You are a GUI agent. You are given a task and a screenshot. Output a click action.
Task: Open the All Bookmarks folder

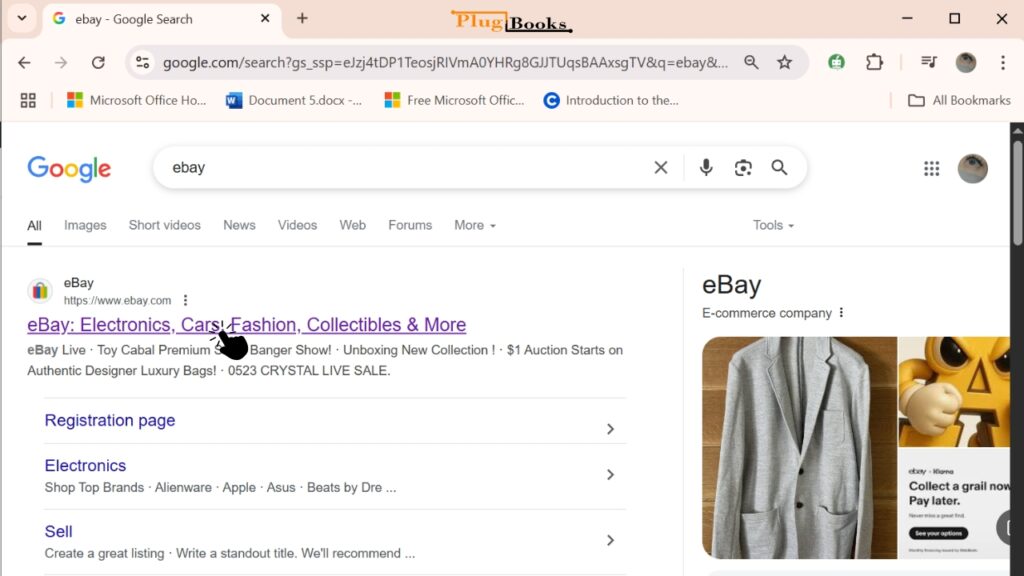[959, 101]
